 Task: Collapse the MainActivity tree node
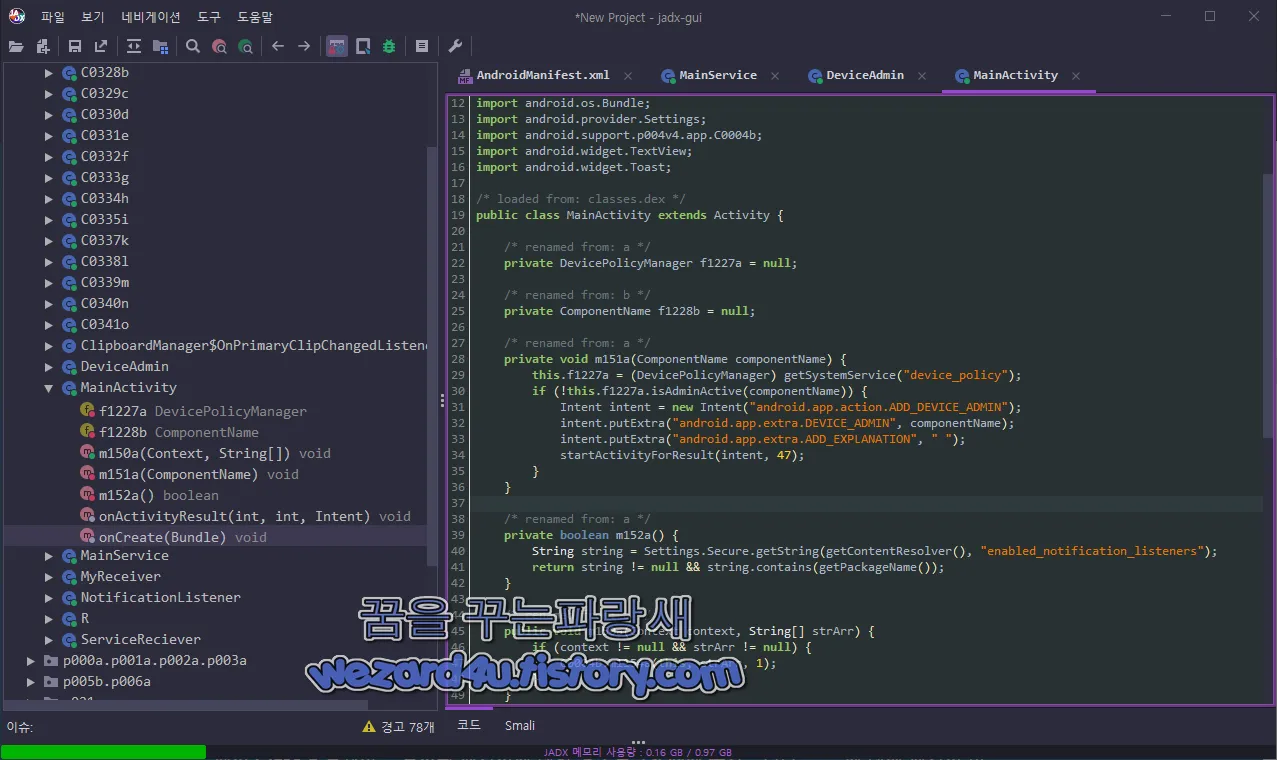[x=48, y=387]
